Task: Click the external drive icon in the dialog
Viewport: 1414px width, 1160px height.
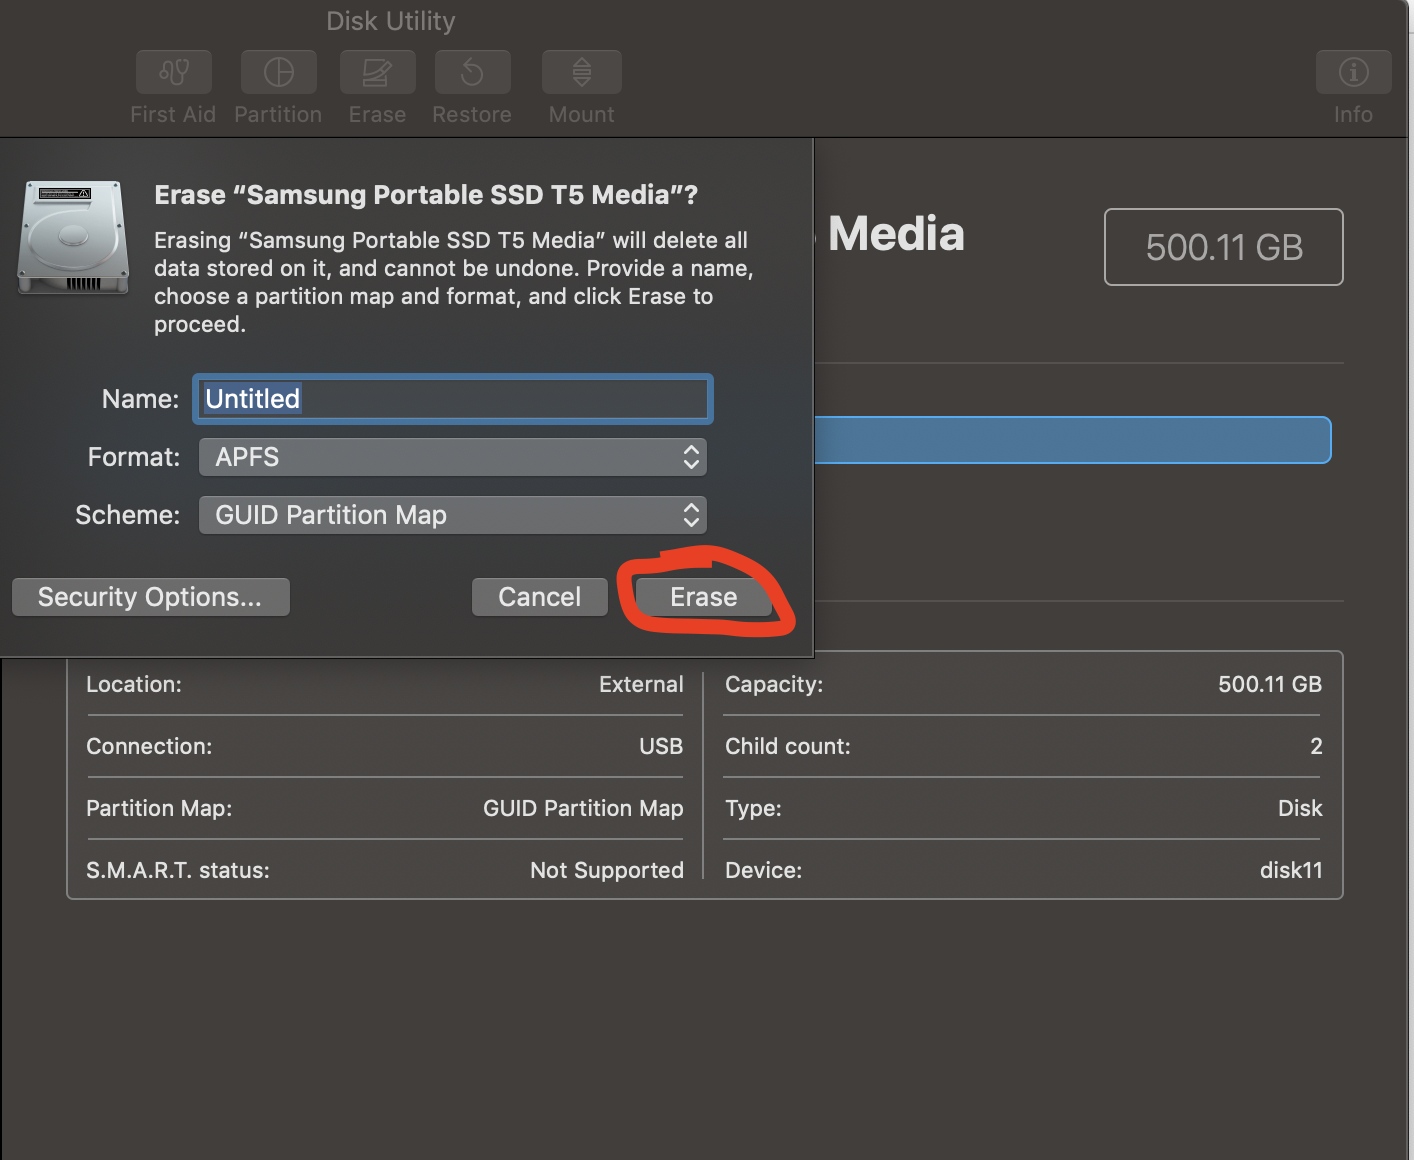Action: pyautogui.click(x=71, y=237)
